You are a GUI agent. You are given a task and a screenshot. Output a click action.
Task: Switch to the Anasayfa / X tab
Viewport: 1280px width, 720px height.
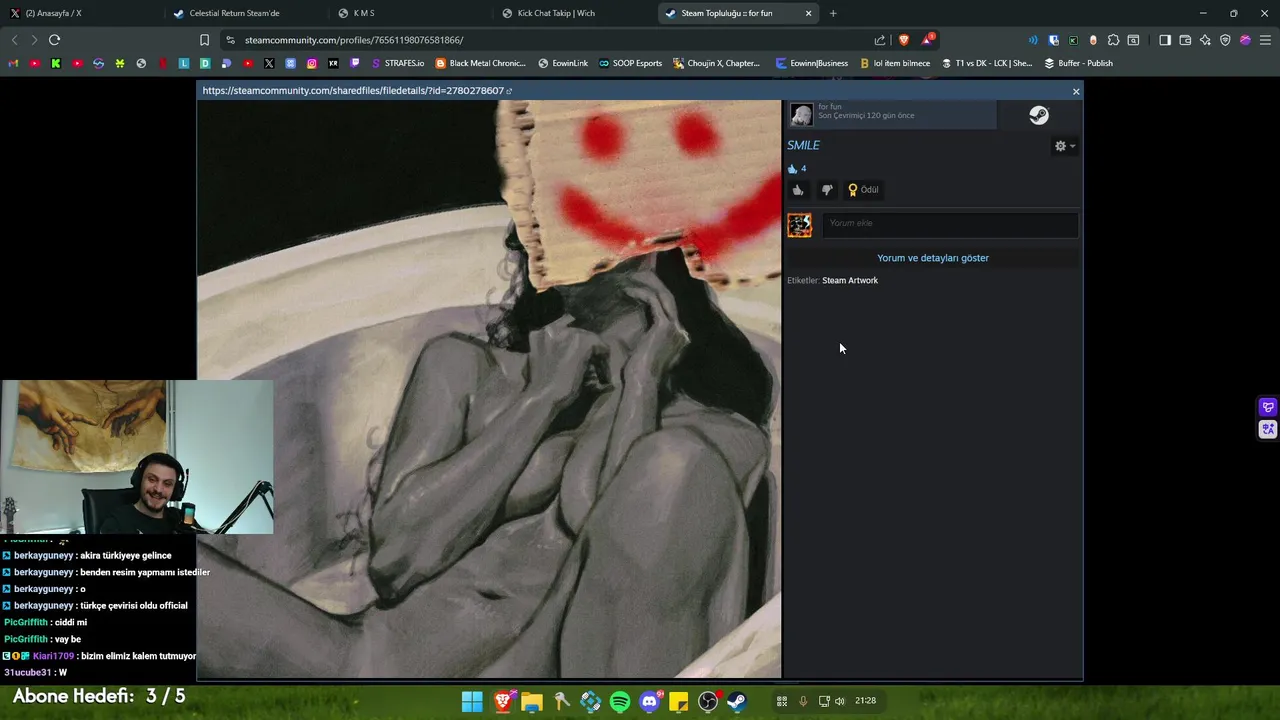point(80,13)
